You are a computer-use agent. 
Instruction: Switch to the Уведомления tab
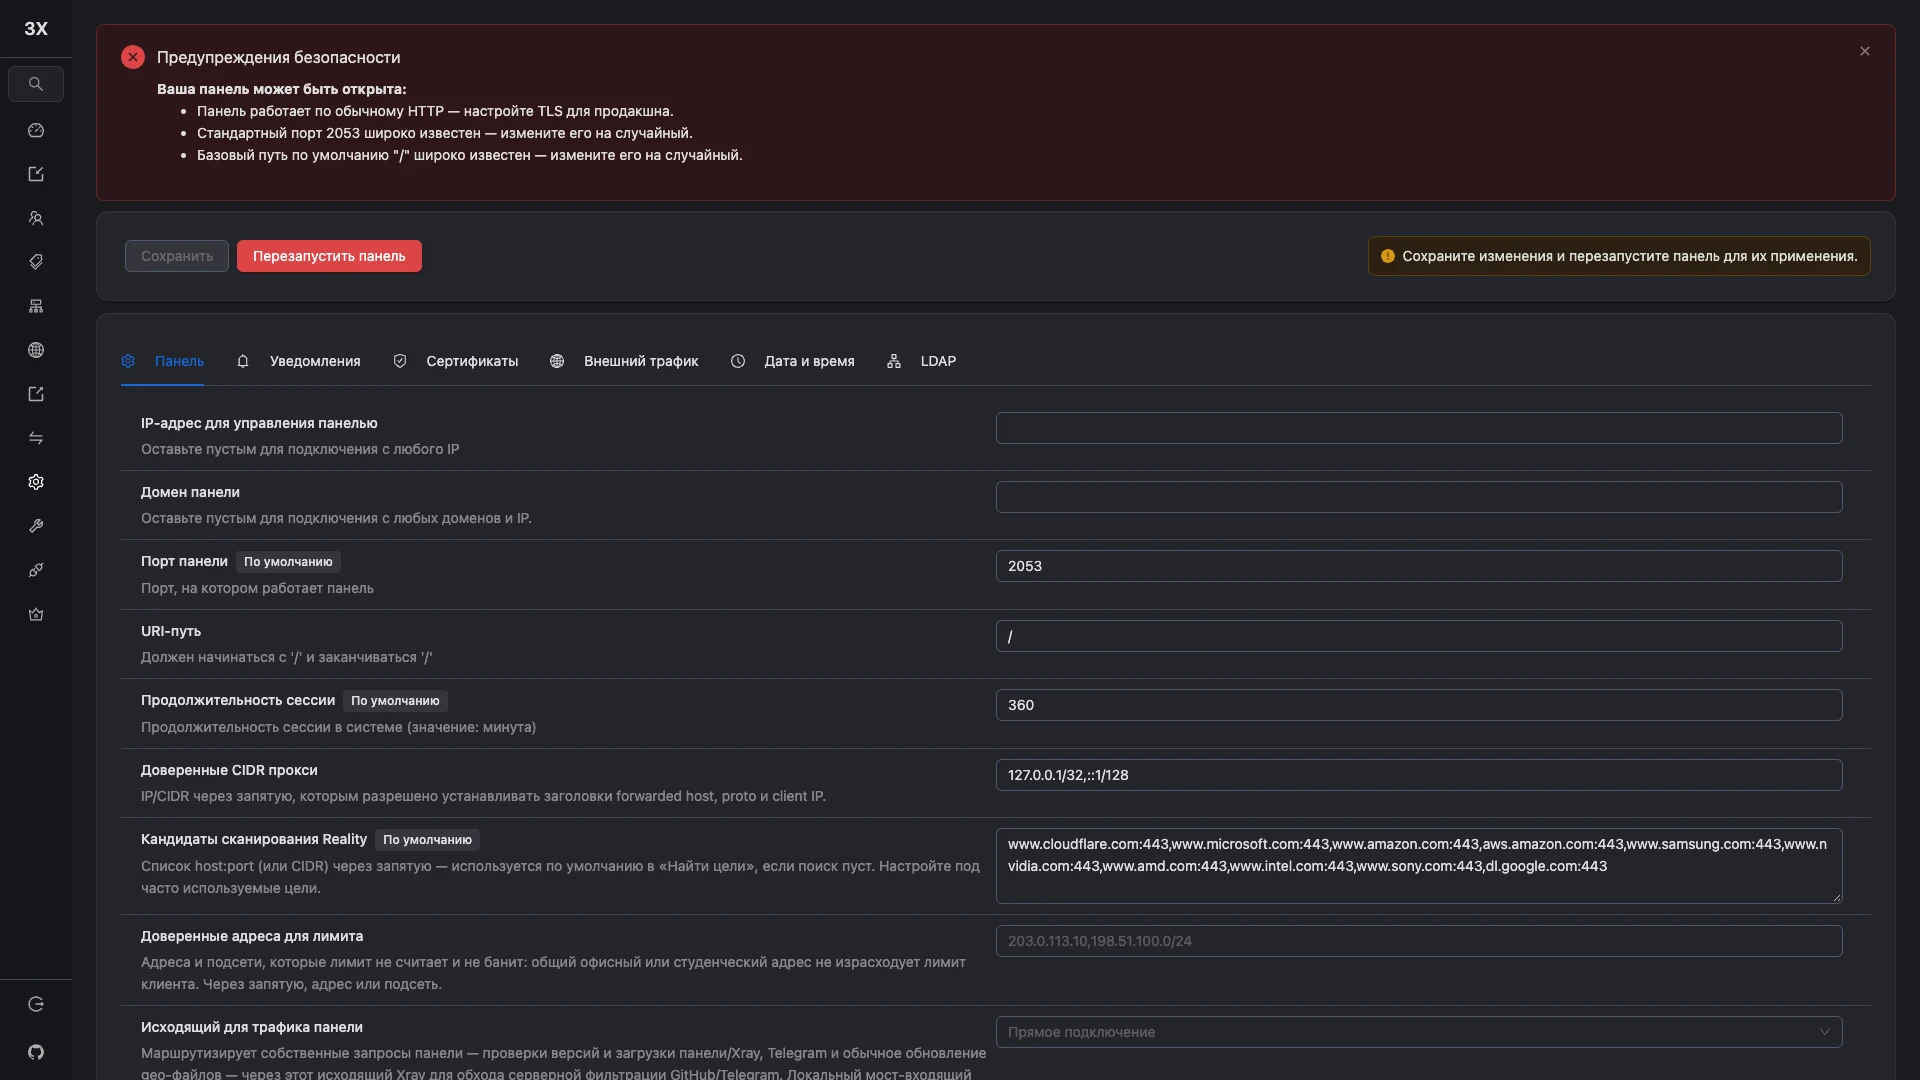(298, 361)
